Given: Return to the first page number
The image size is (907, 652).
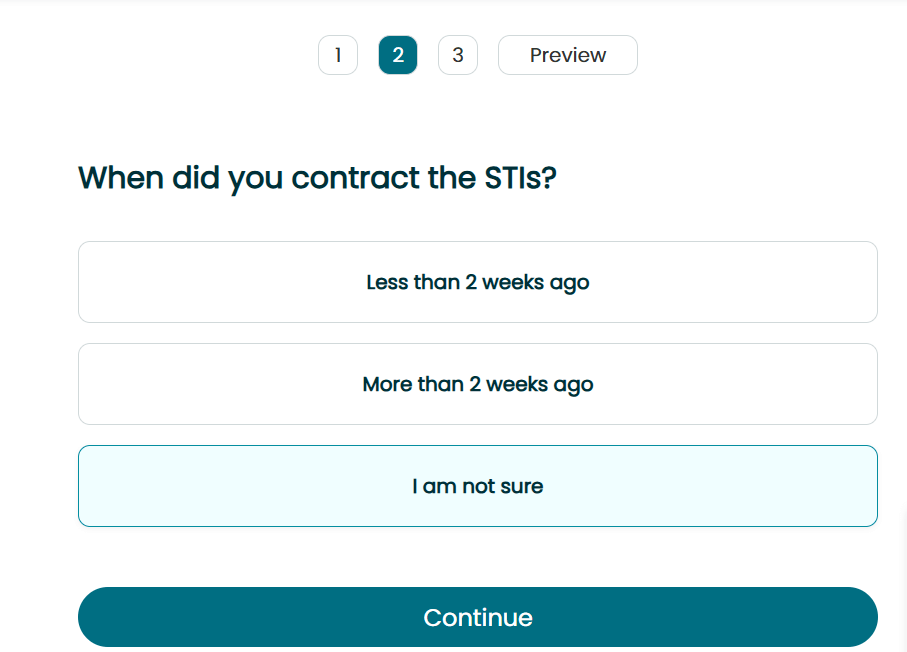Looking at the screenshot, I should pos(338,55).
